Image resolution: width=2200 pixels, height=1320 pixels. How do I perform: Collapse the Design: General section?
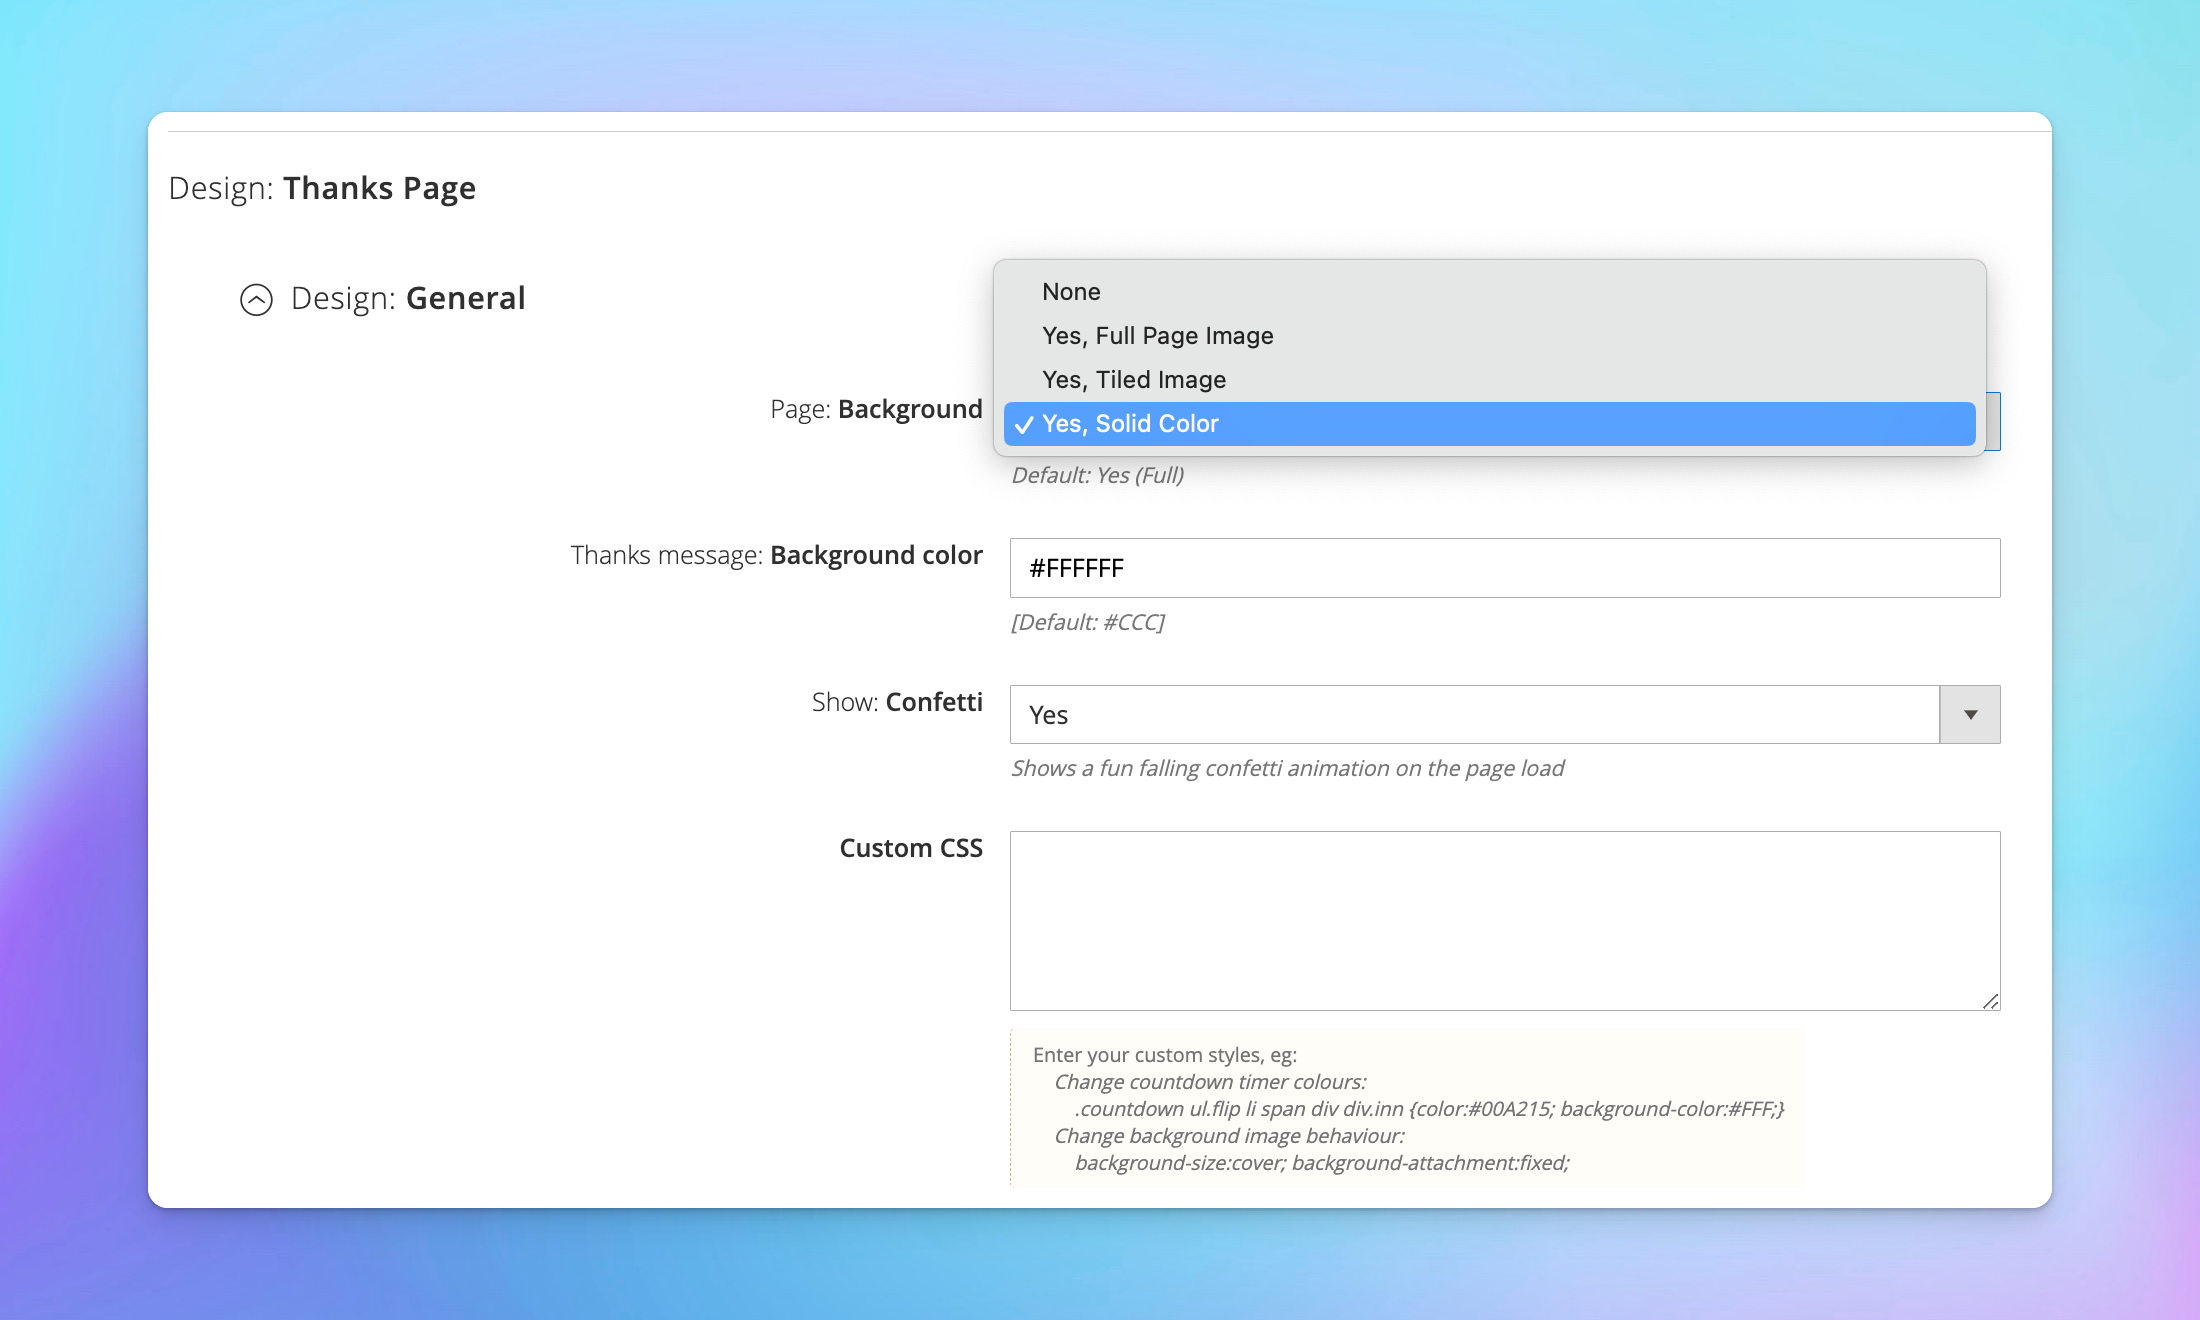click(x=256, y=299)
